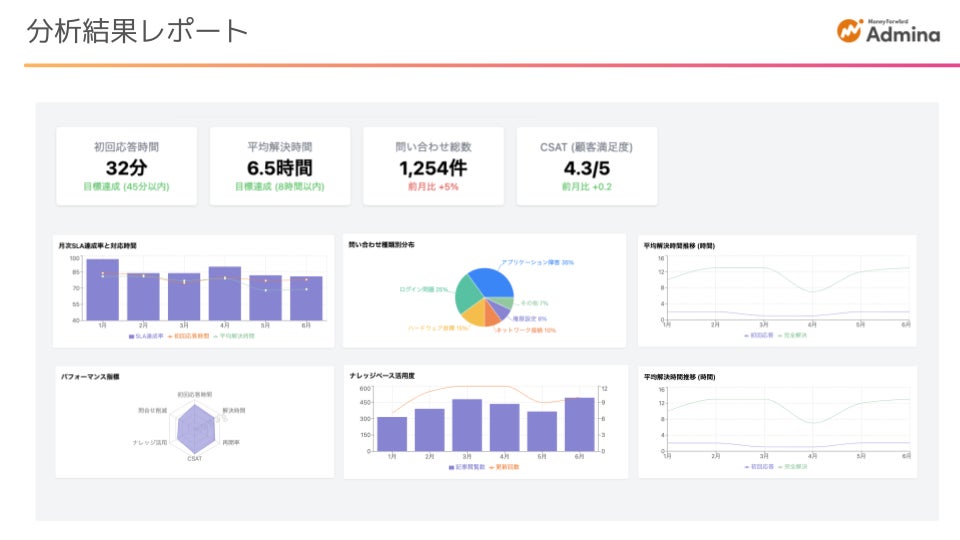
Task: Click the orange ネットワーク接続 pie slice
Action: [492, 315]
